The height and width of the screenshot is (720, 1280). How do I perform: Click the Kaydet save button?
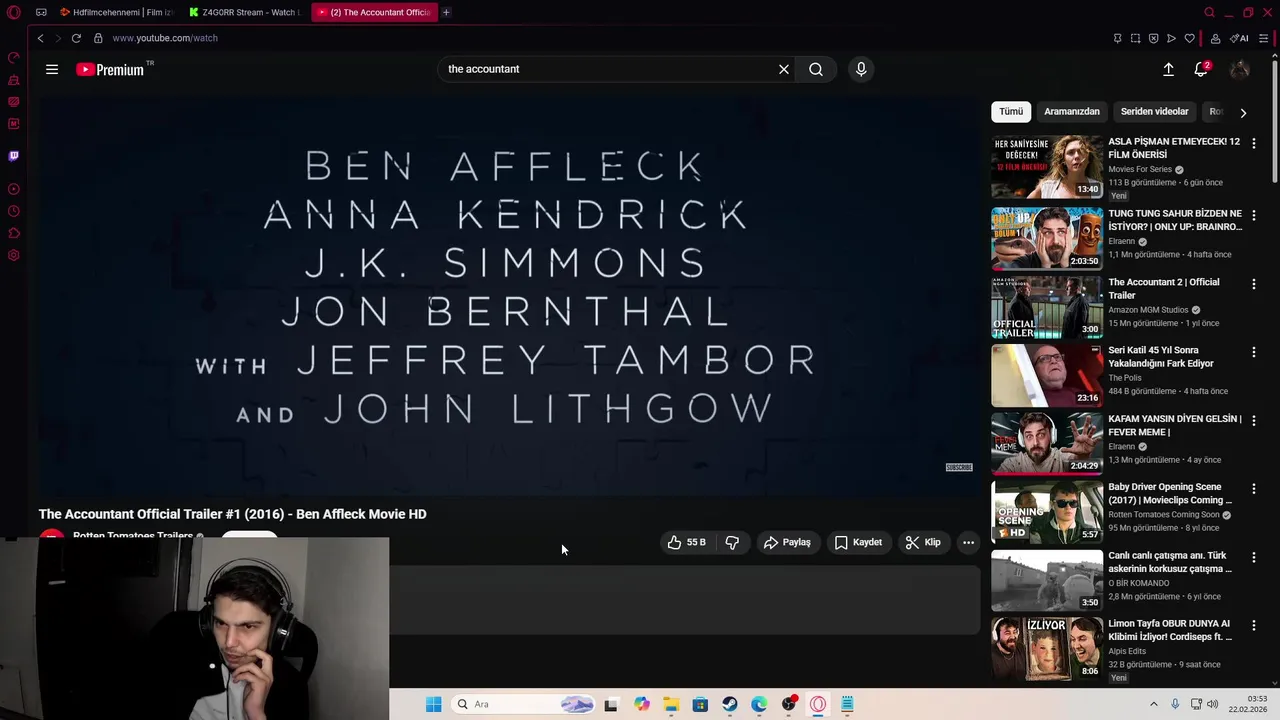[x=858, y=542]
